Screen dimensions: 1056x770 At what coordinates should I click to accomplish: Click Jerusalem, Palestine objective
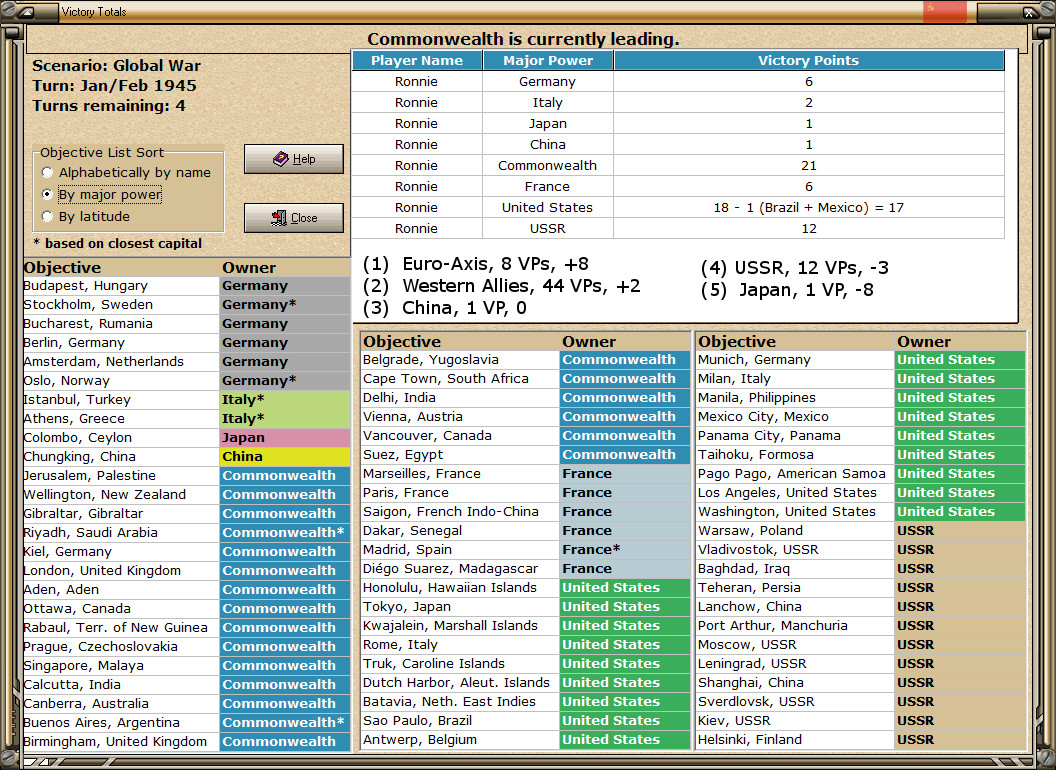click(x=121, y=476)
